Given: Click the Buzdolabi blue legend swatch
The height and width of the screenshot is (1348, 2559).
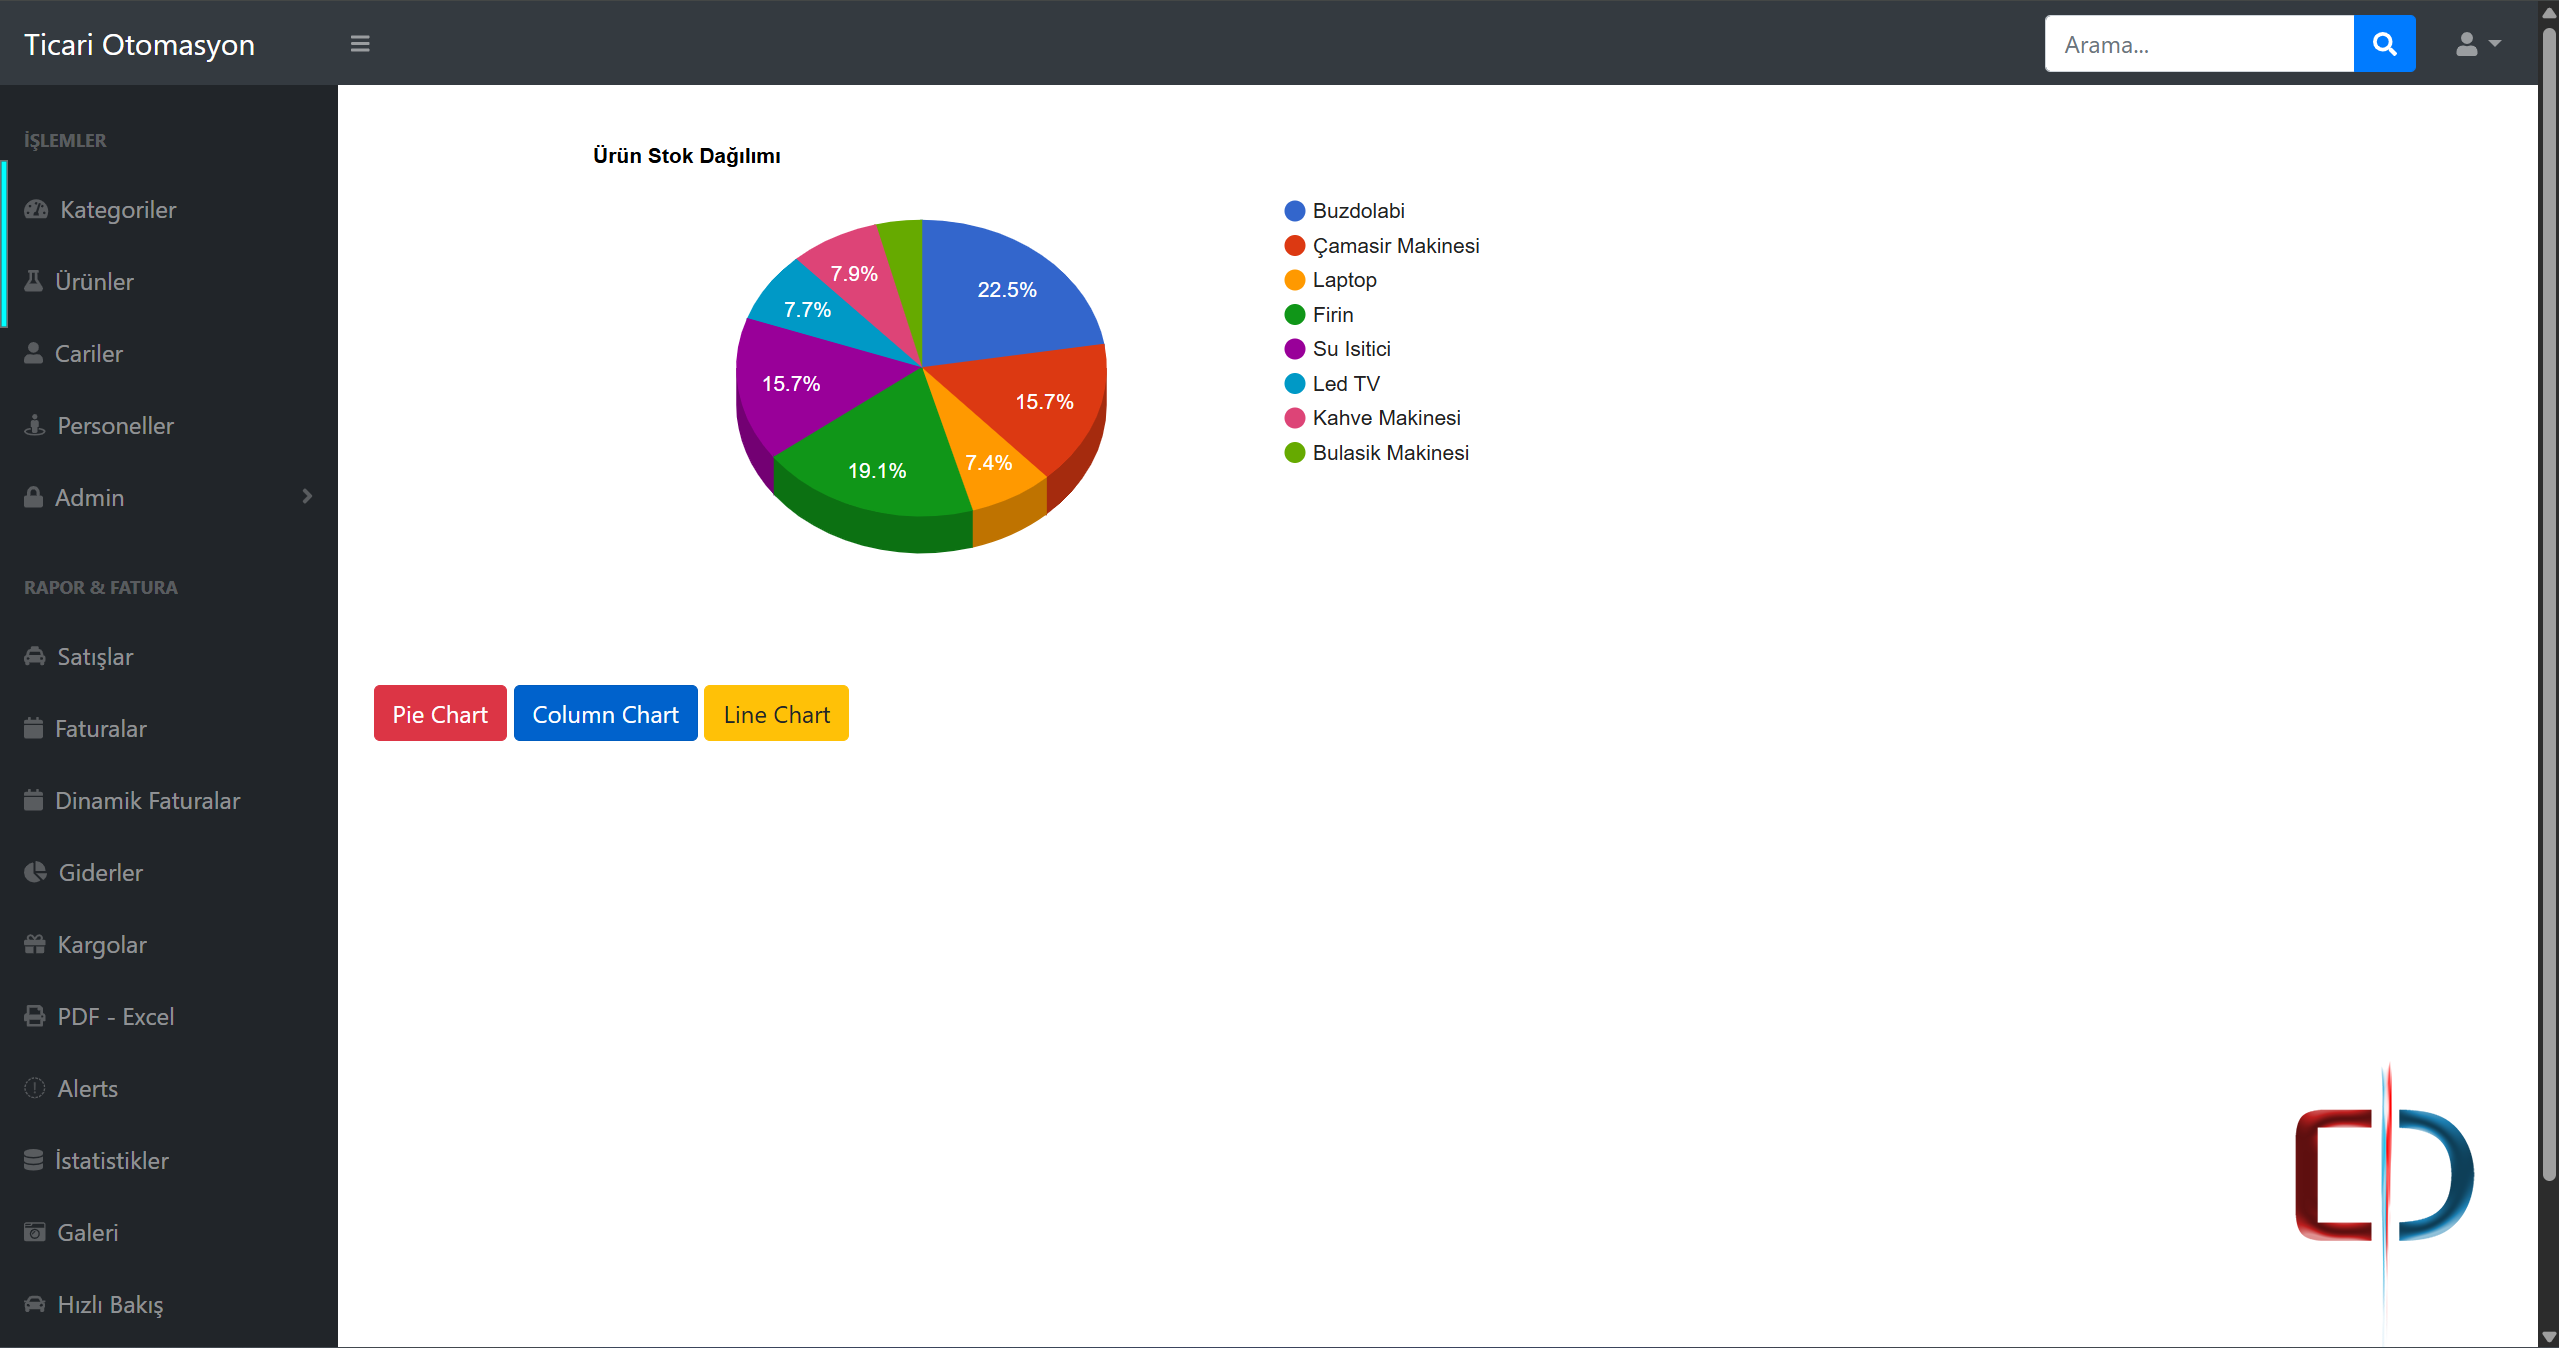Looking at the screenshot, I should click(1294, 211).
